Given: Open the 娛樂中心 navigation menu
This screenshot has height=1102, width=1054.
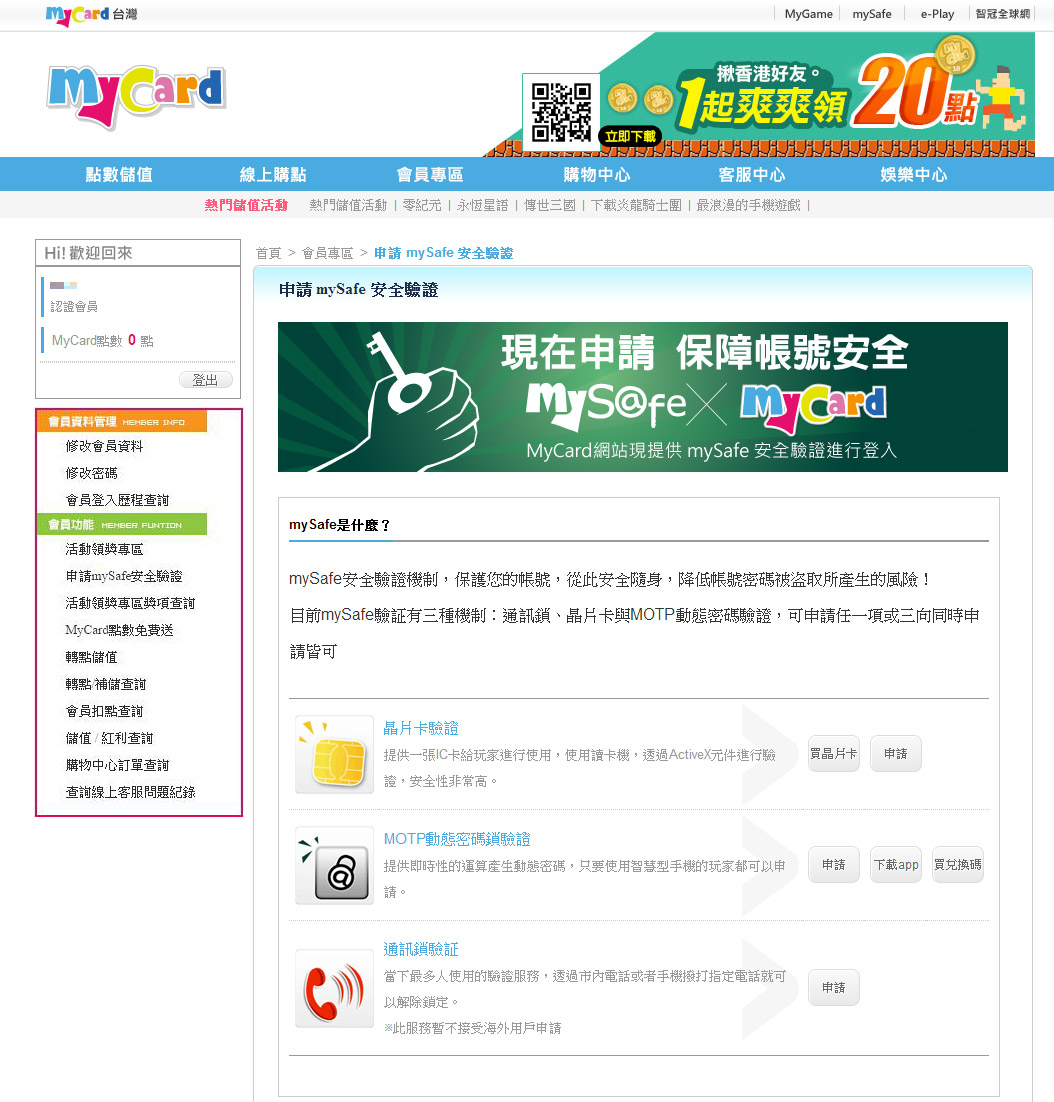Looking at the screenshot, I should coord(913,174).
